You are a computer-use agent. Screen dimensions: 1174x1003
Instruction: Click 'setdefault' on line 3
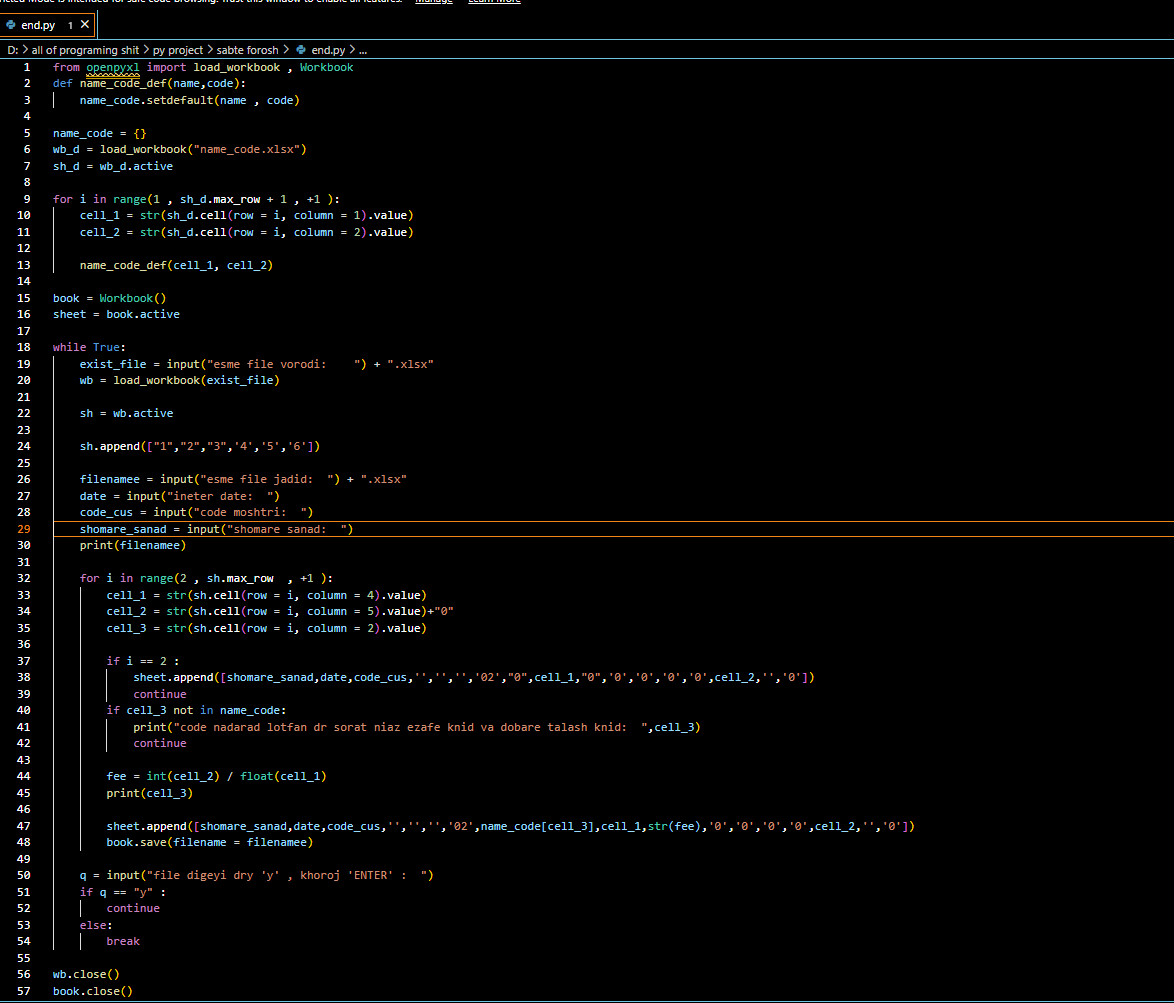pyautogui.click(x=180, y=100)
